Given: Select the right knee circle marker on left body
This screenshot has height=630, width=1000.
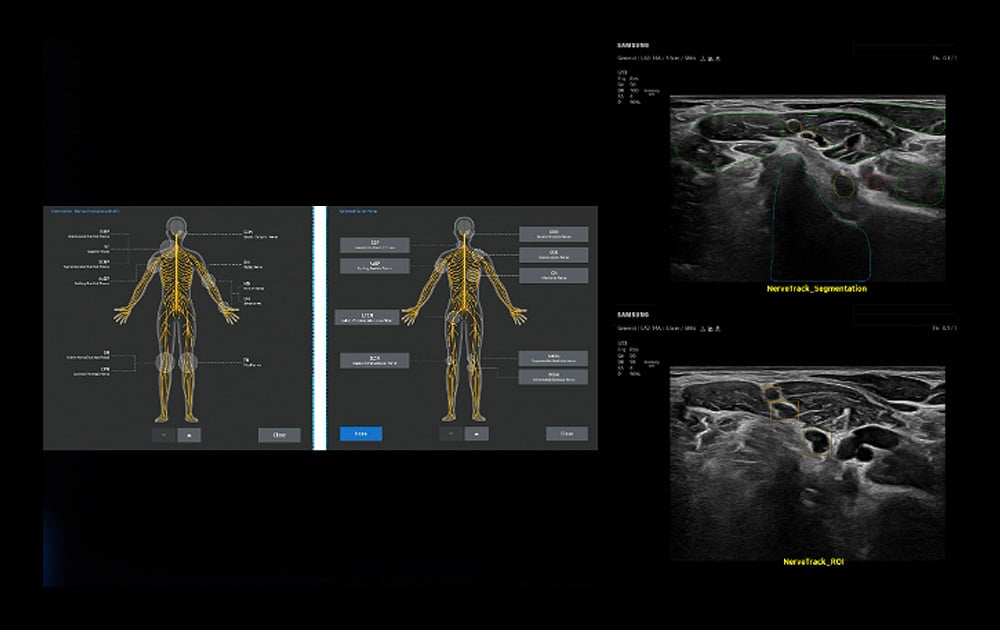Looking at the screenshot, I should [188, 363].
